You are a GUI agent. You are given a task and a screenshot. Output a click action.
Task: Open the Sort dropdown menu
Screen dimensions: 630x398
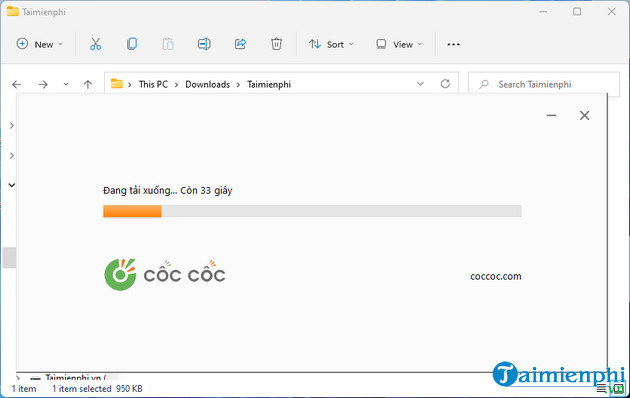tap(331, 44)
